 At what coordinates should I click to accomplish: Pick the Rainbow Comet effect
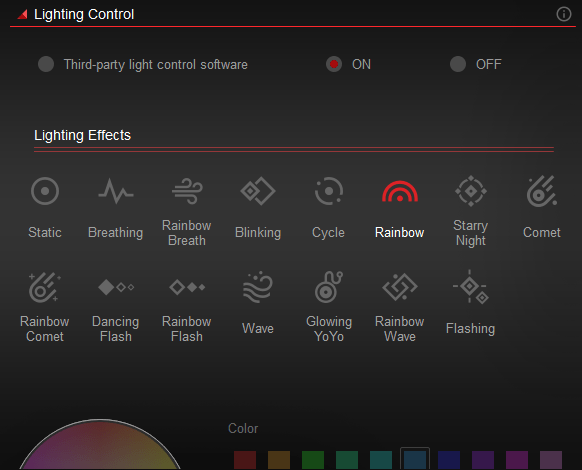[x=45, y=287]
